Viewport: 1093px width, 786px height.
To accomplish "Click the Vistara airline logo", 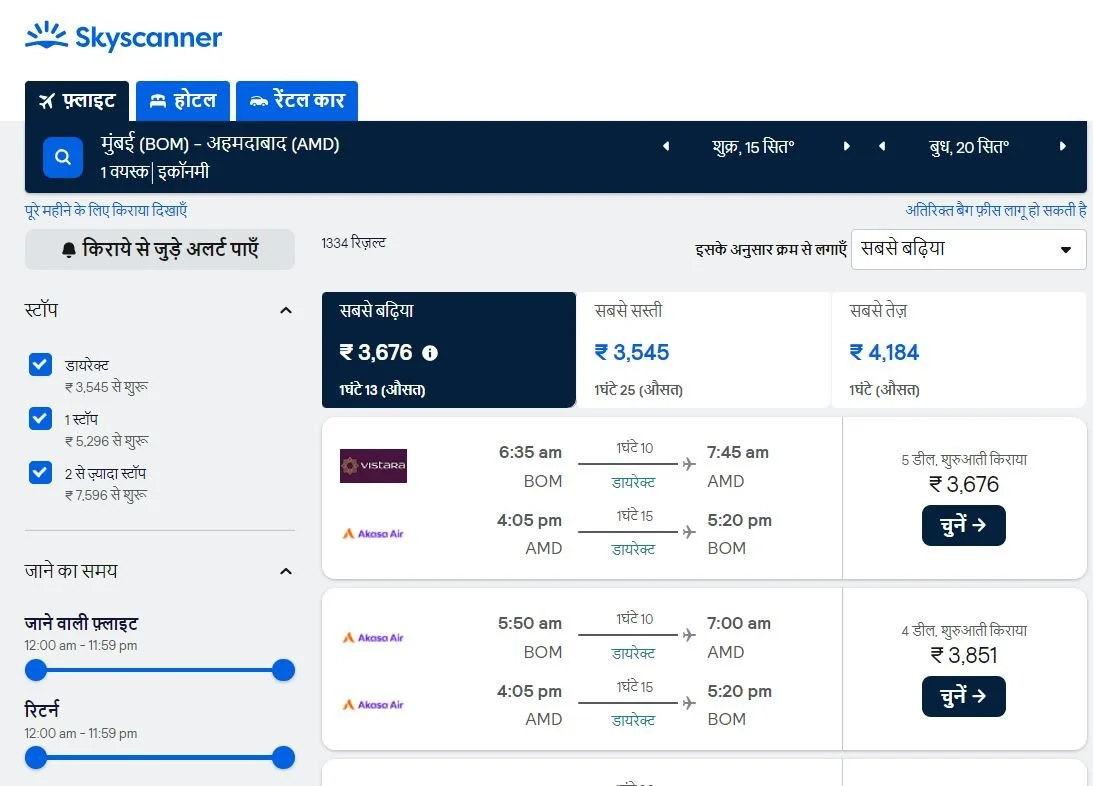I will tap(373, 466).
